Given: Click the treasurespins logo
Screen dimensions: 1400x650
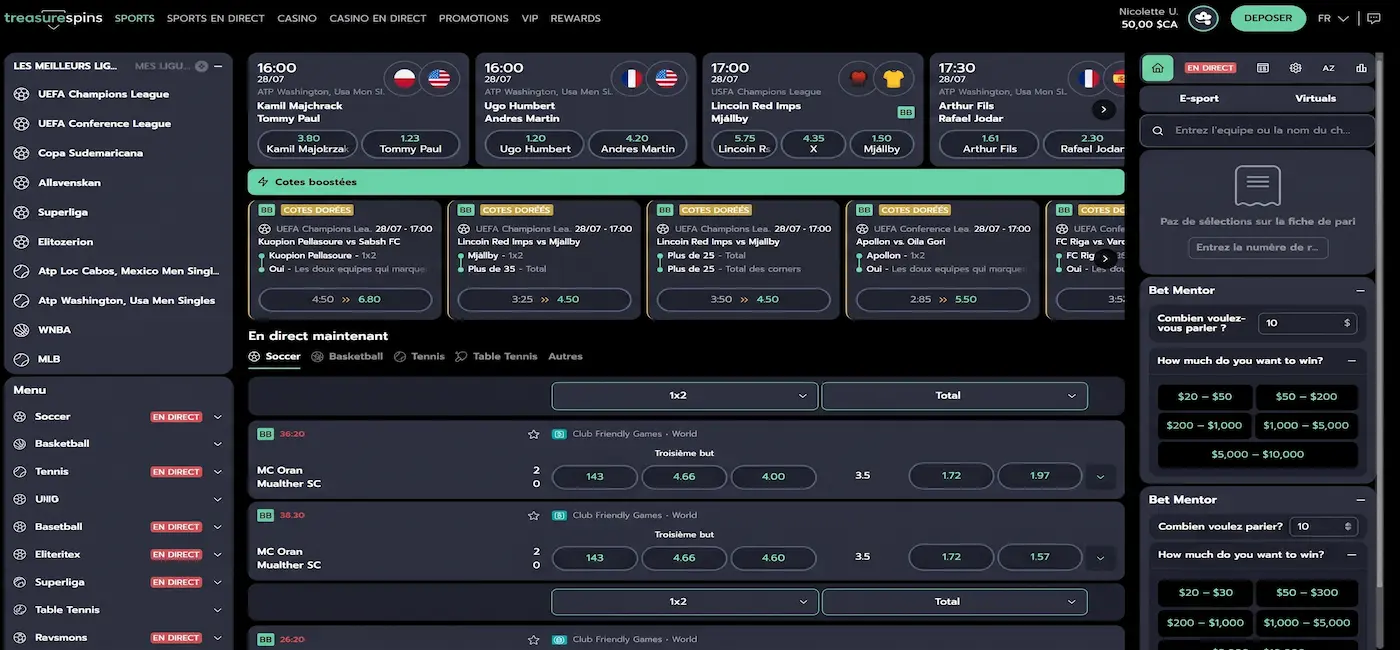Looking at the screenshot, I should pos(53,18).
